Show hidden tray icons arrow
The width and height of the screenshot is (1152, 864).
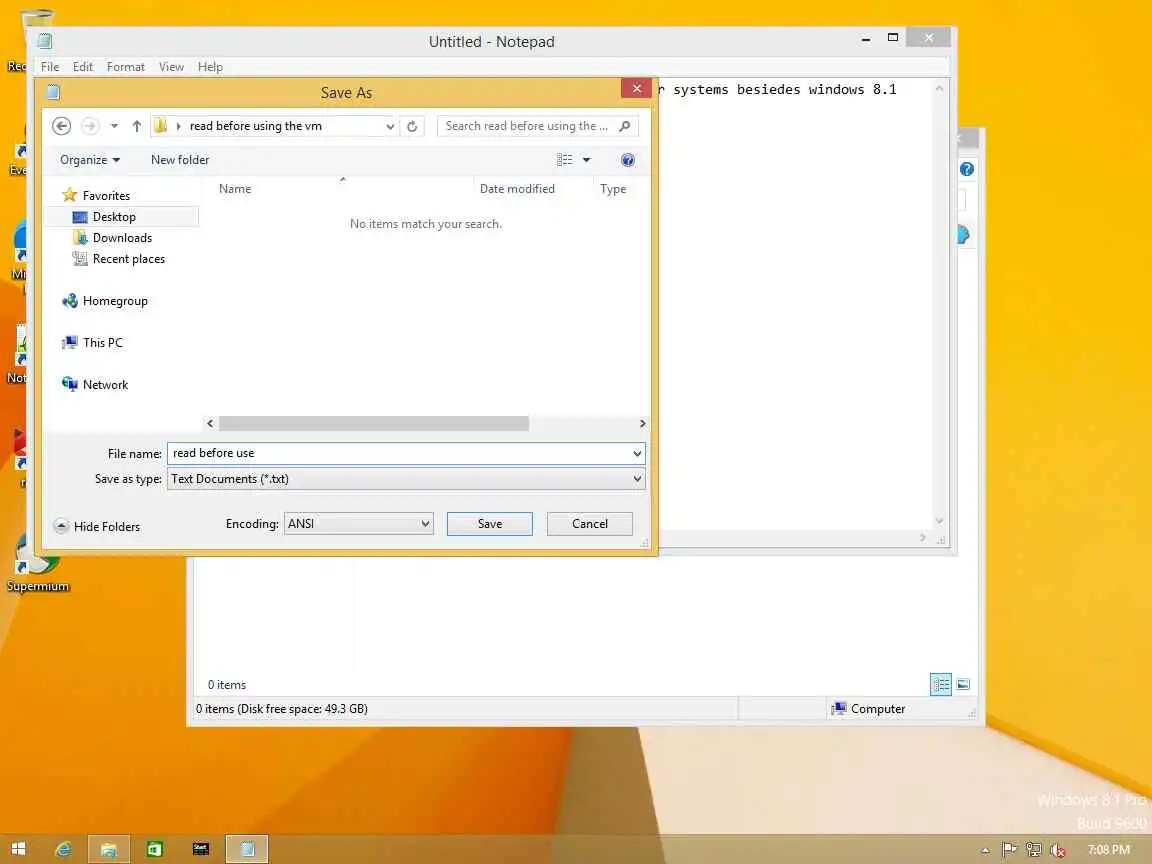click(x=985, y=851)
